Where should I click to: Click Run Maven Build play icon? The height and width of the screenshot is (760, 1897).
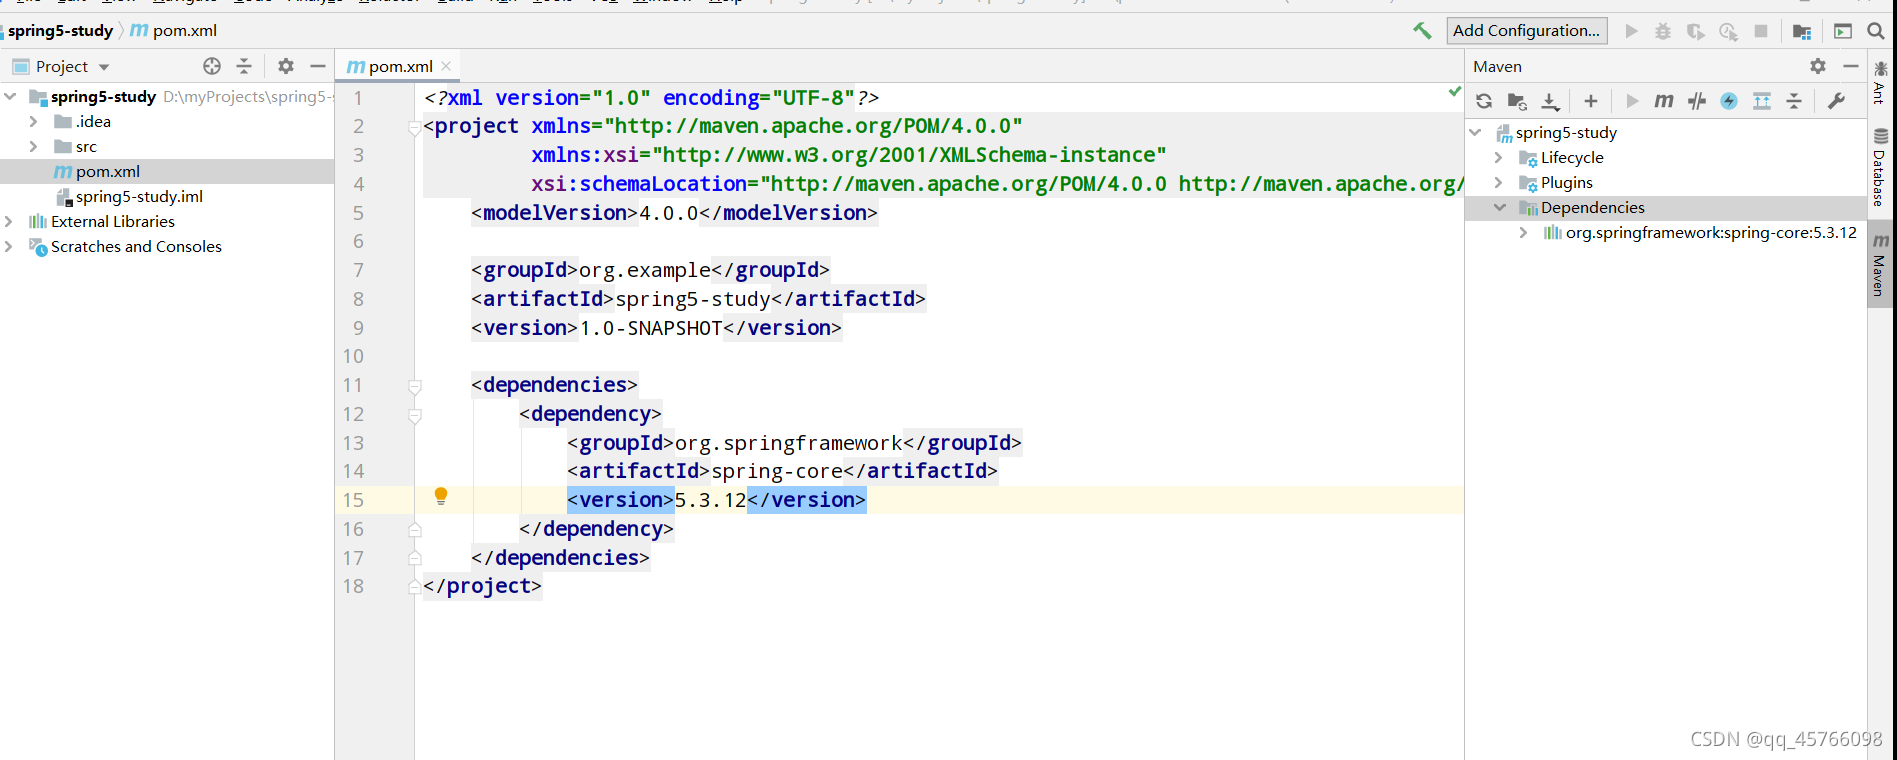(x=1632, y=101)
